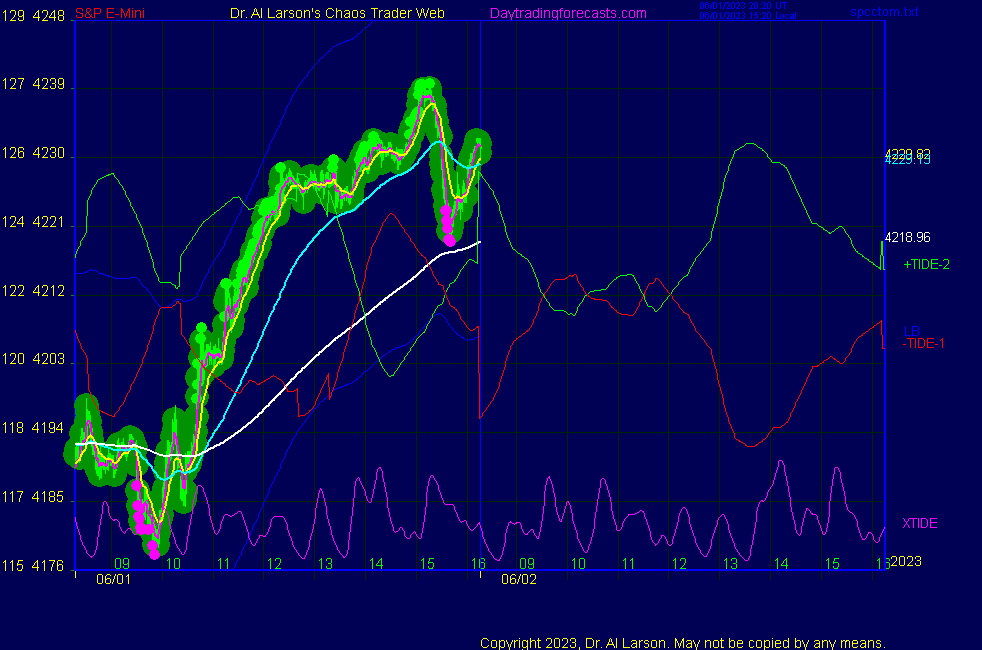Image resolution: width=982 pixels, height=650 pixels.
Task: Click the Daytradingforecasts.com link in header
Action: coord(568,13)
